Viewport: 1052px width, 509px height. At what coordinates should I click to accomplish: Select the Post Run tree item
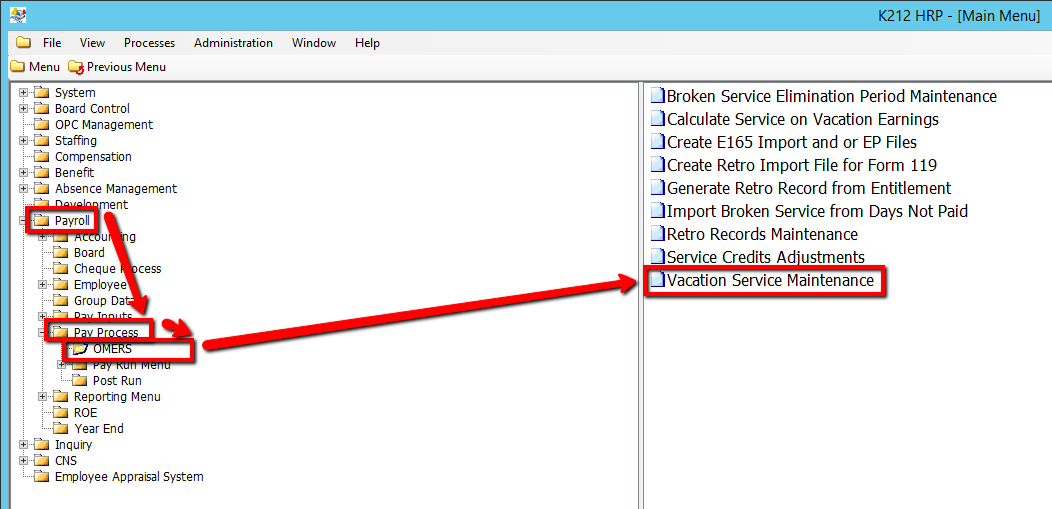(x=117, y=381)
